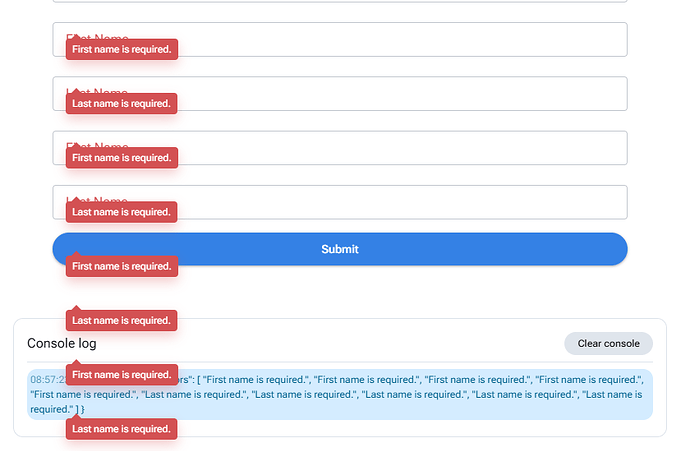Click into the second First Name input
Screen dimensions: 690x451
point(400,148)
